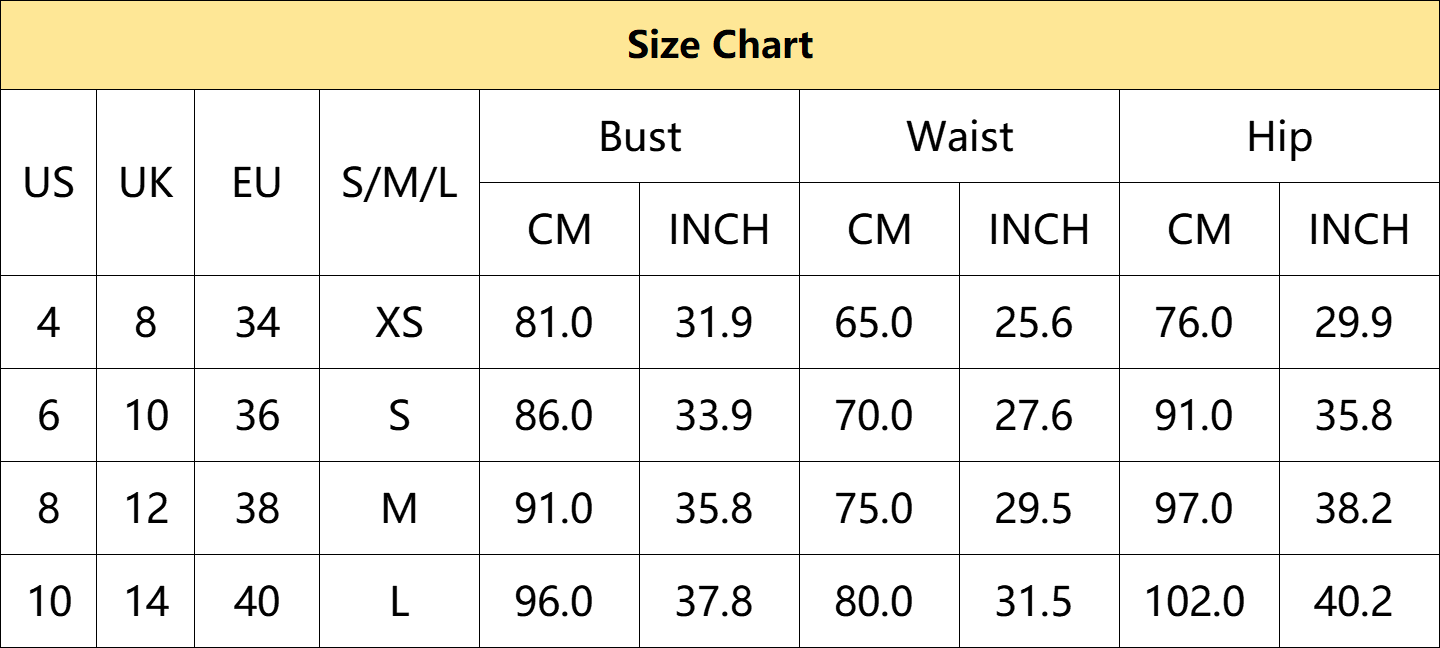This screenshot has height=648, width=1440.
Task: Select hip value 102.0 cm
Action: pyautogui.click(x=1199, y=601)
